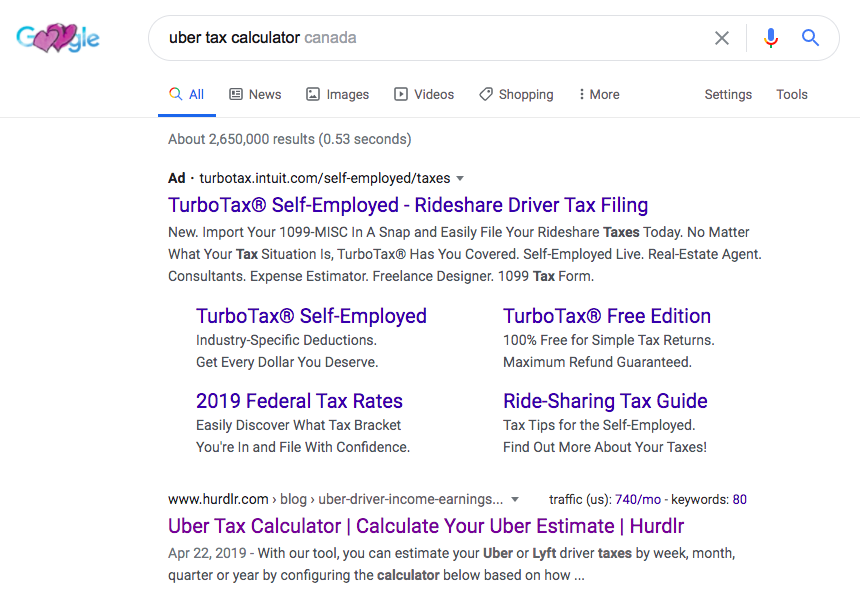The image size is (860, 605).
Task: Open the 2019 Federal Tax Rates sitelink
Action: 299,401
